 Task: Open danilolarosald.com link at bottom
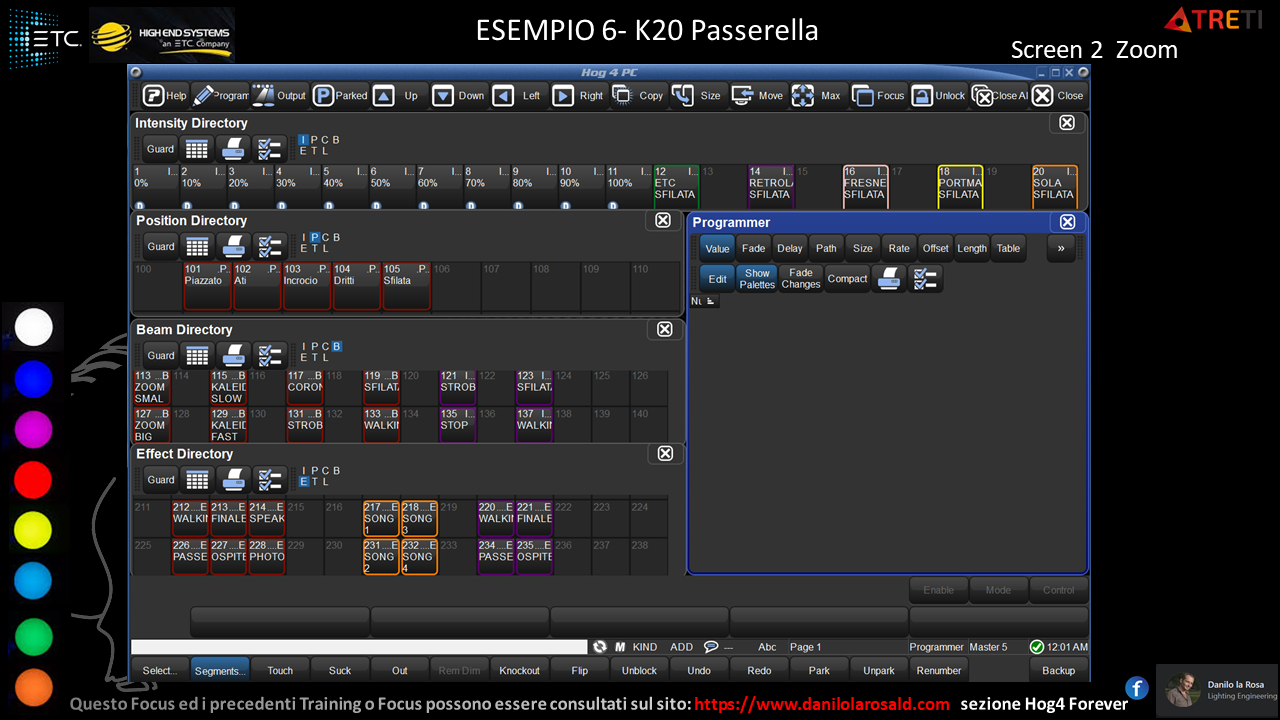(x=822, y=704)
